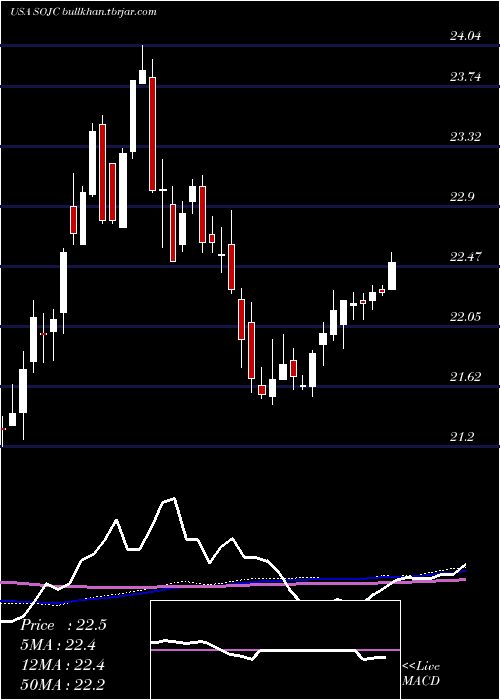Click the 23.32 price axis label

point(465,137)
